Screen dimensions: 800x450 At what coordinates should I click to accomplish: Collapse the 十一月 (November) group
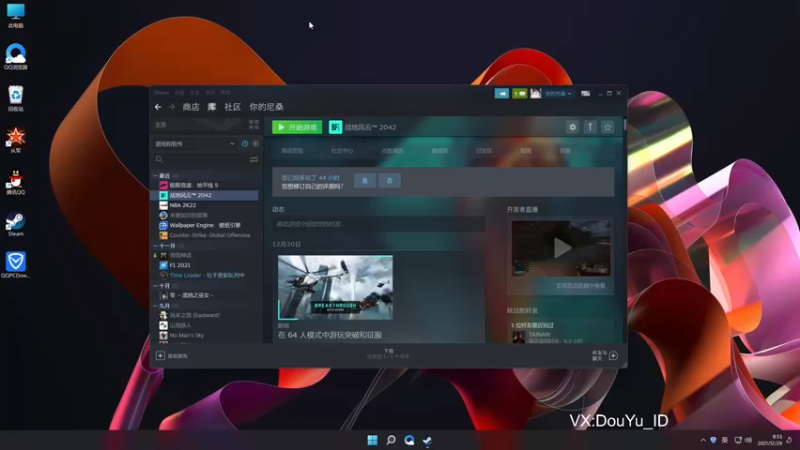pos(156,246)
